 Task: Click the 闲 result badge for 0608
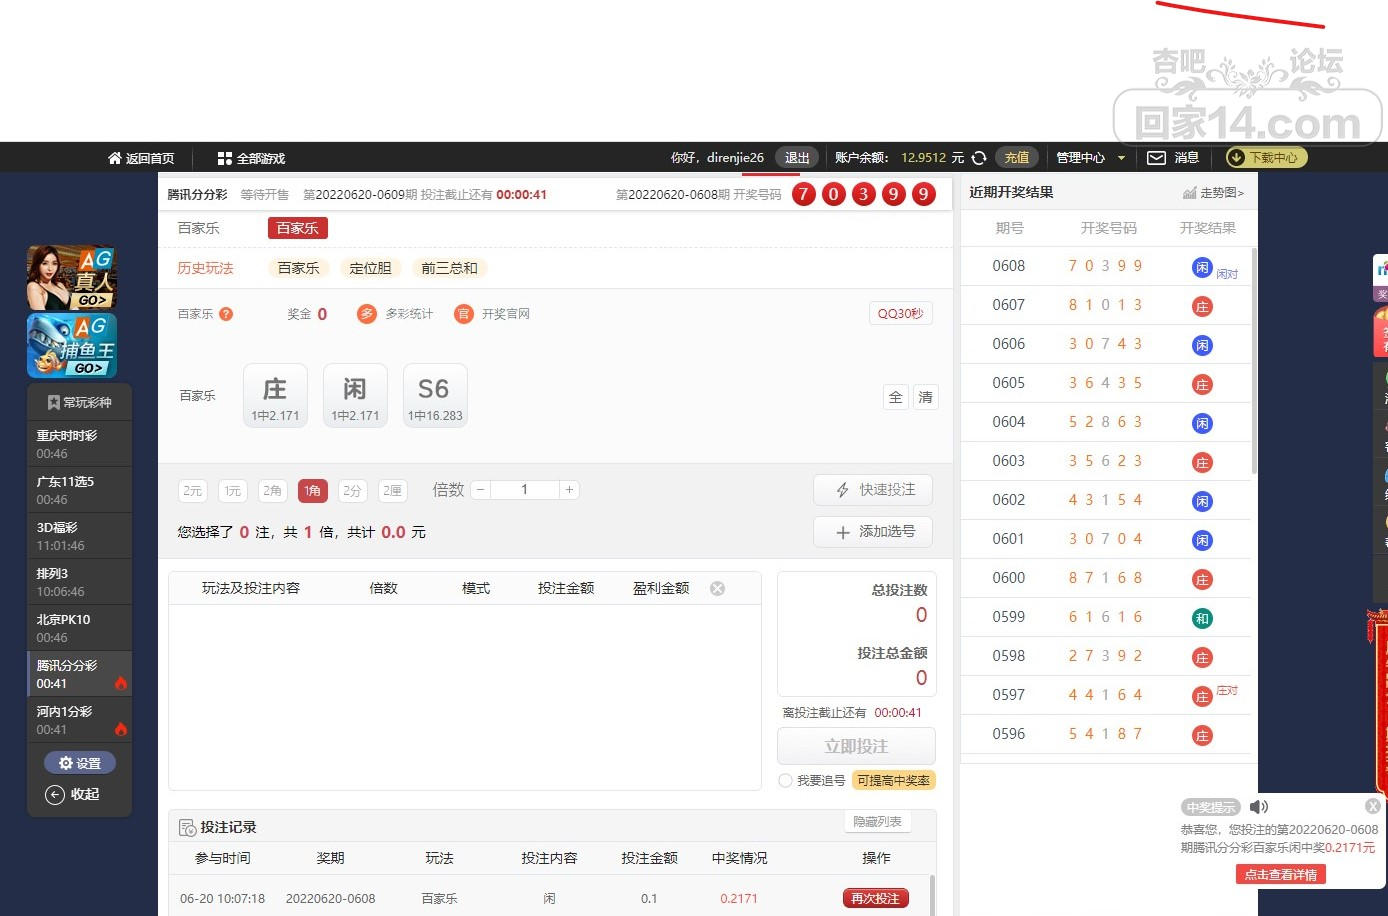1202,268
